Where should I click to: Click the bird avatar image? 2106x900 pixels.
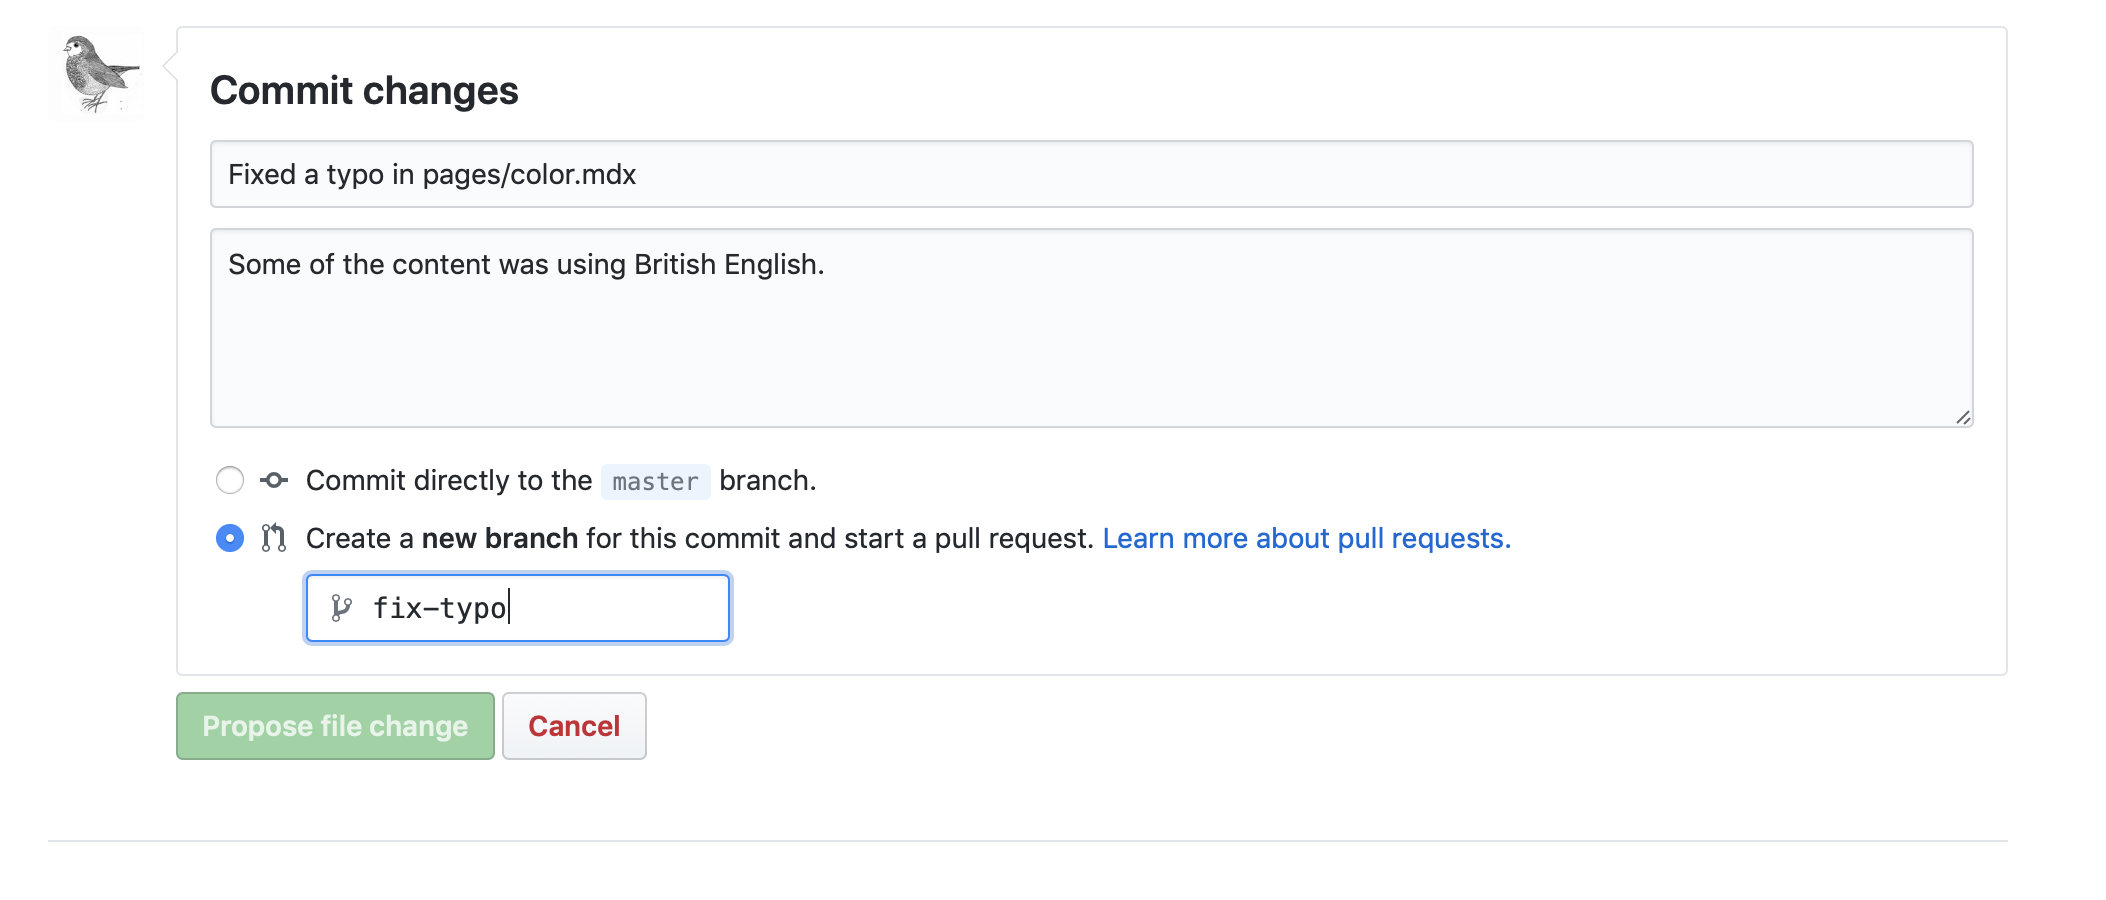[96, 75]
